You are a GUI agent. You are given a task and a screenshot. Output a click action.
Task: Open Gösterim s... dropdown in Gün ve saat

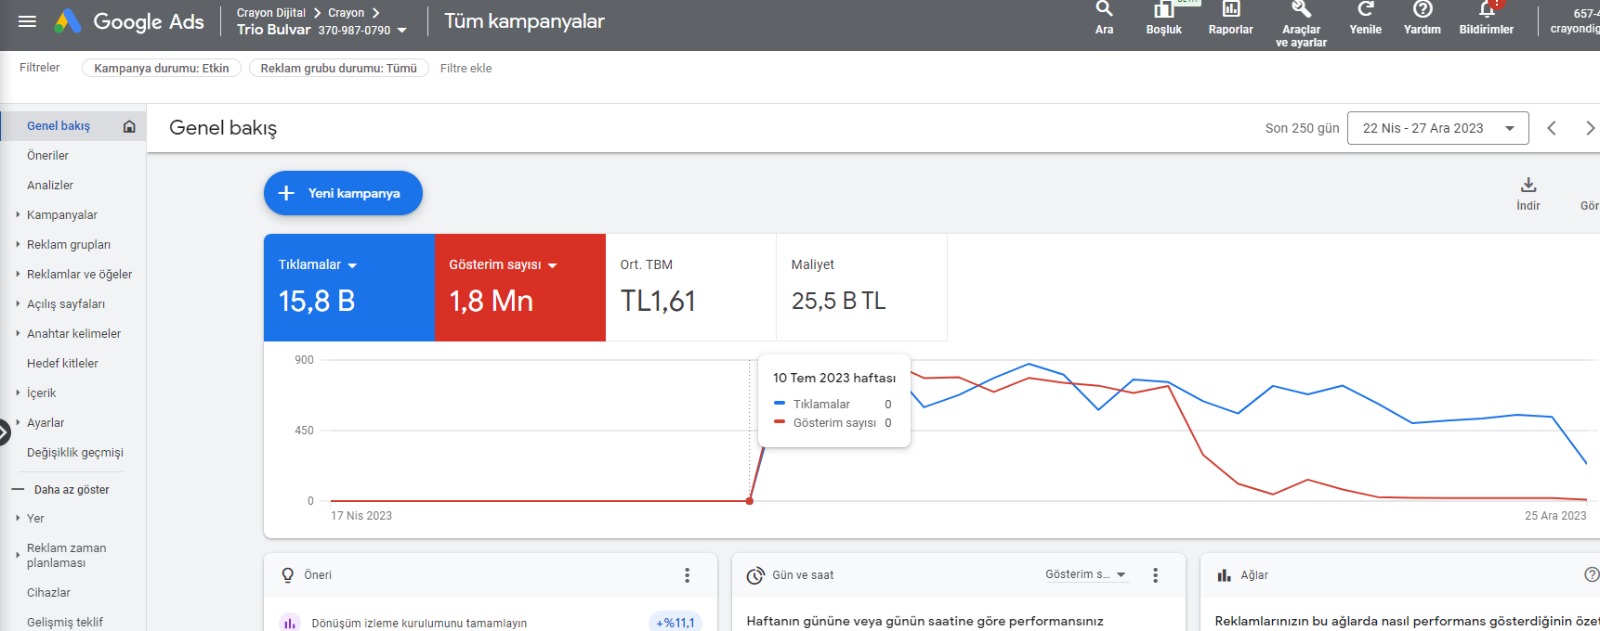coord(1086,575)
